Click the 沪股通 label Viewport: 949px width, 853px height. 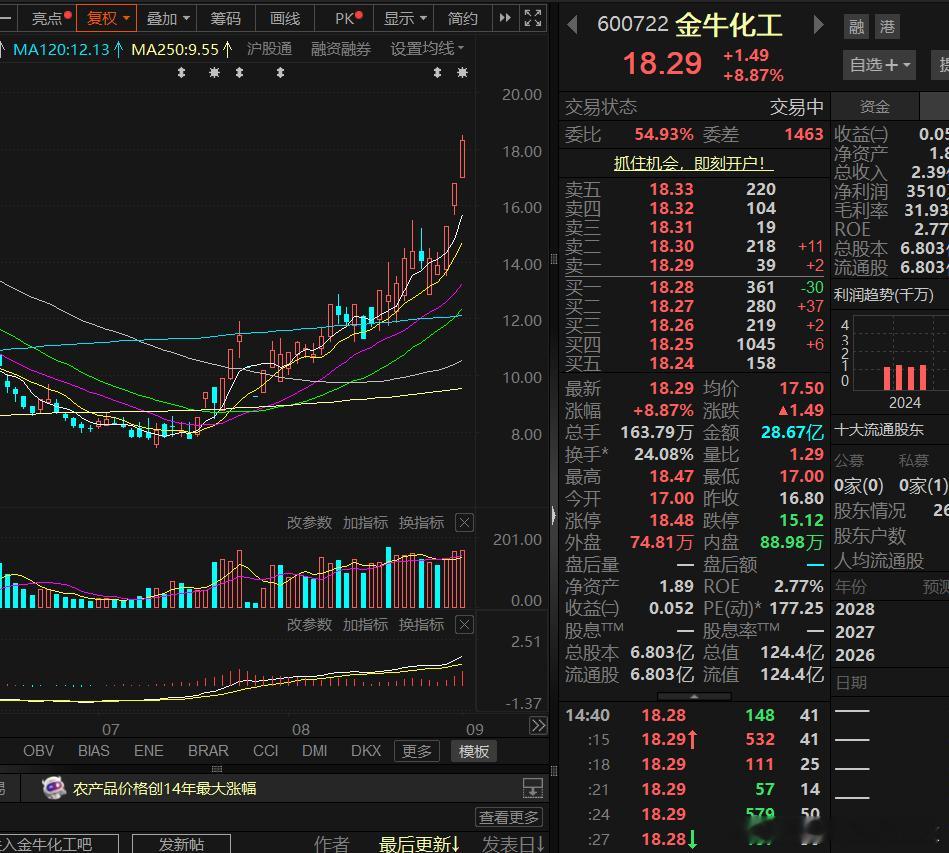[269, 49]
